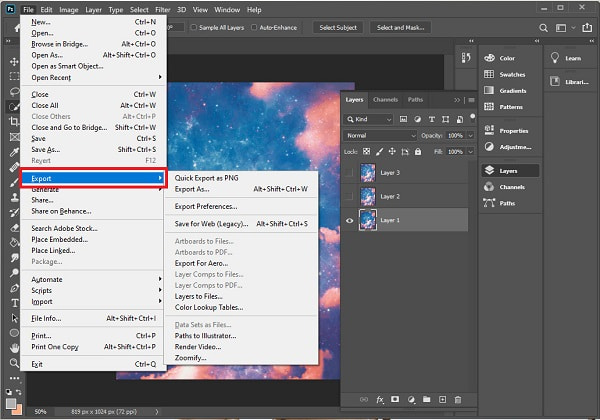Open the Opacity dropdown arrow
The width and height of the screenshot is (600, 420).
[x=471, y=135]
